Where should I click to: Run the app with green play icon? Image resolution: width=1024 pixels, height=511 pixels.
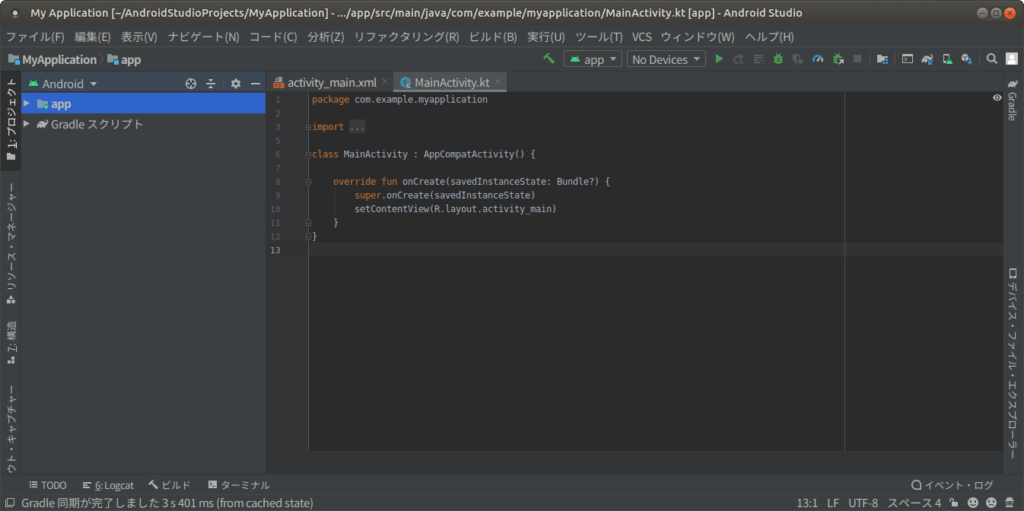(719, 59)
